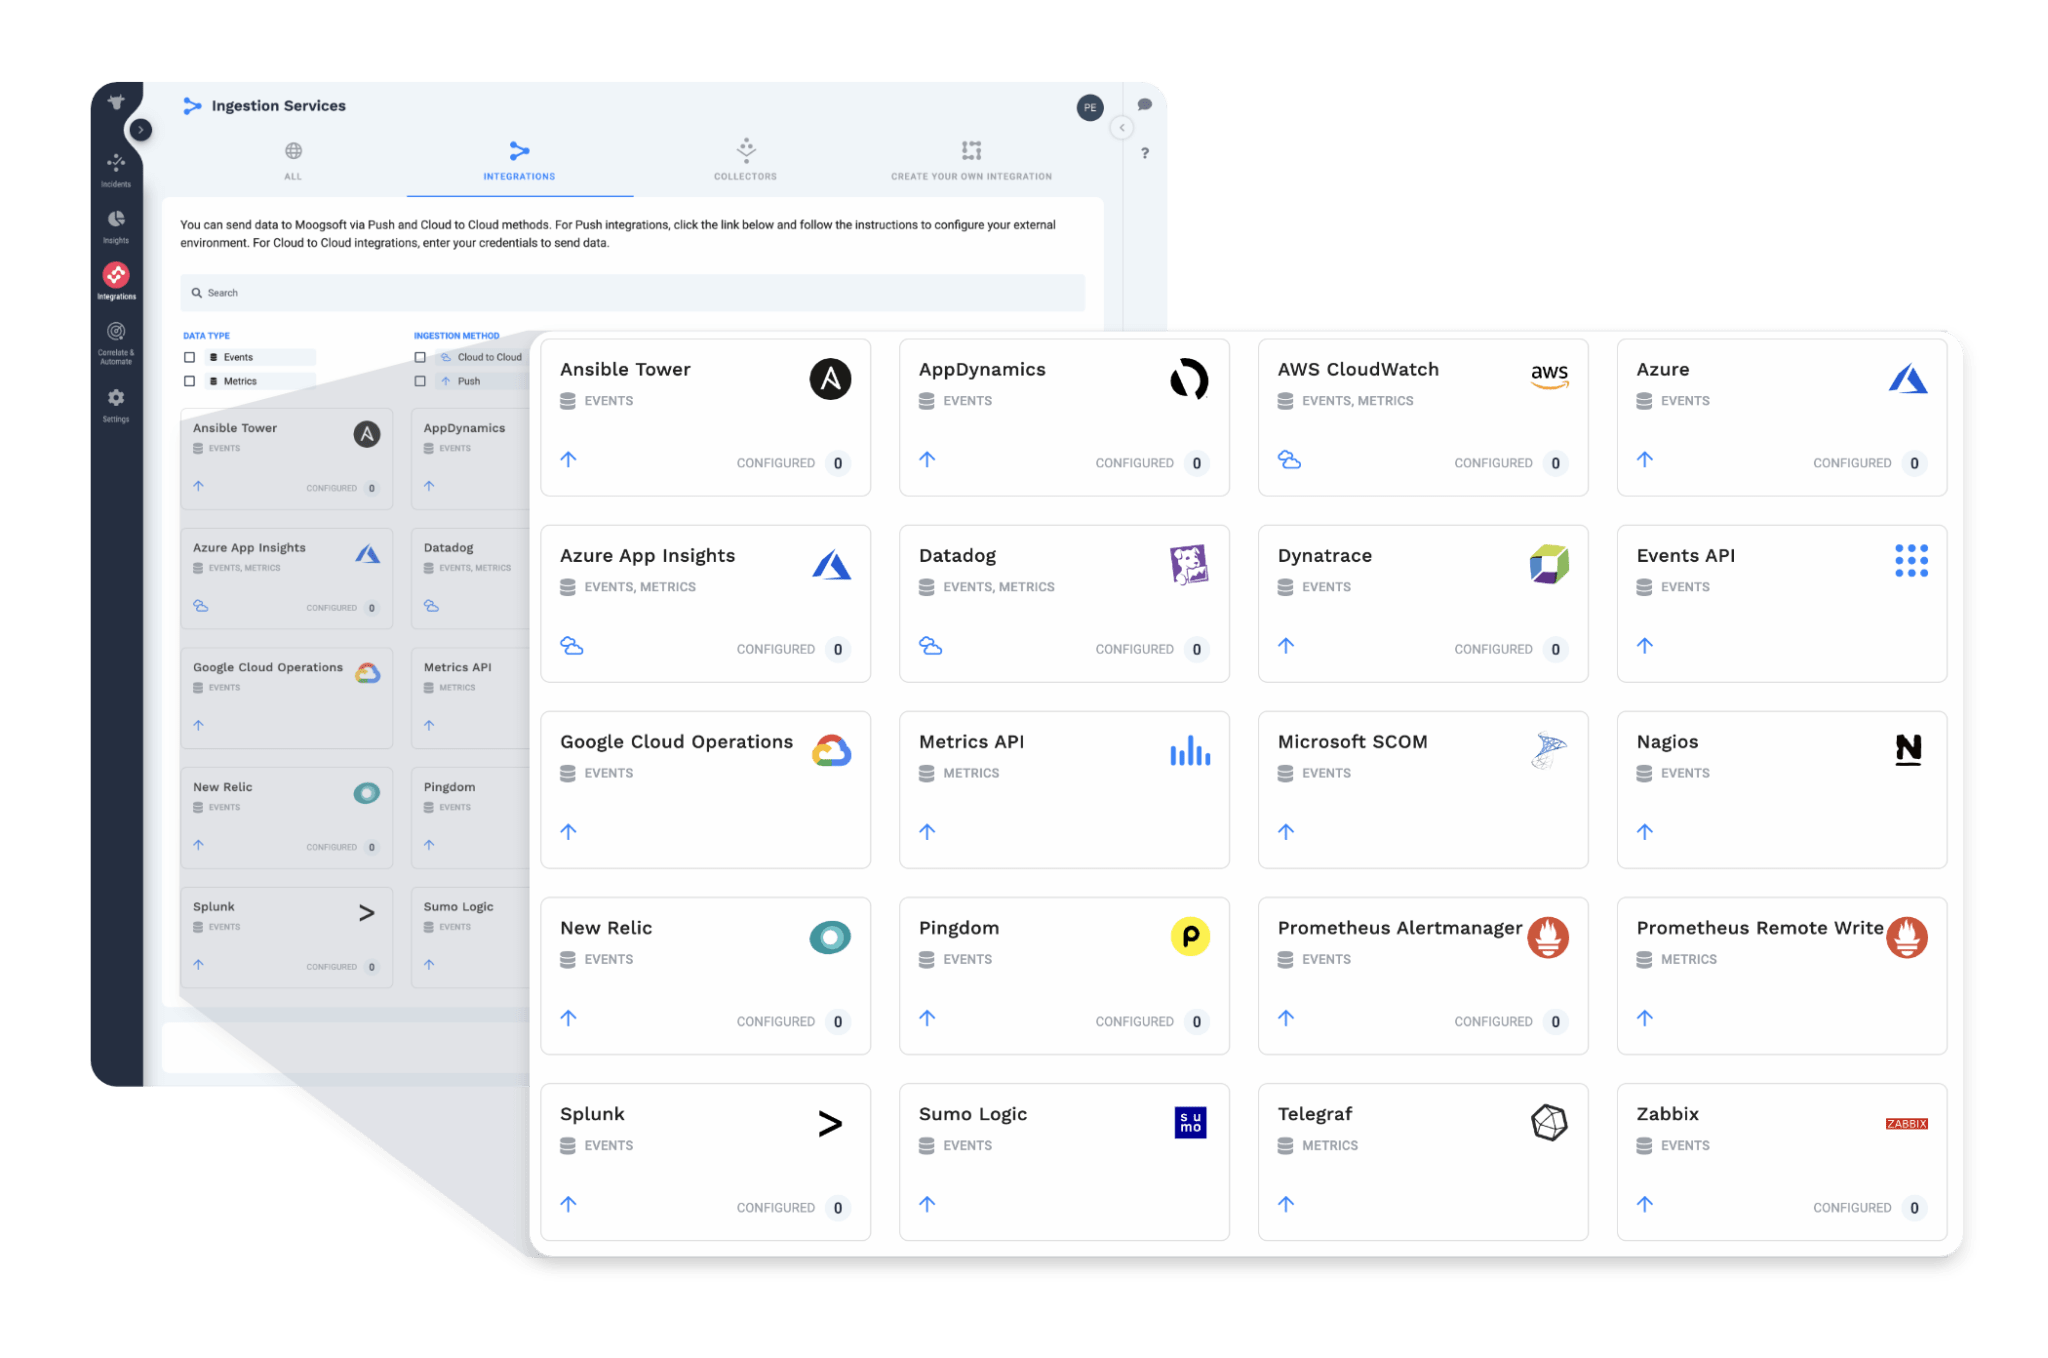Switch to the Collectors tab

(x=745, y=160)
